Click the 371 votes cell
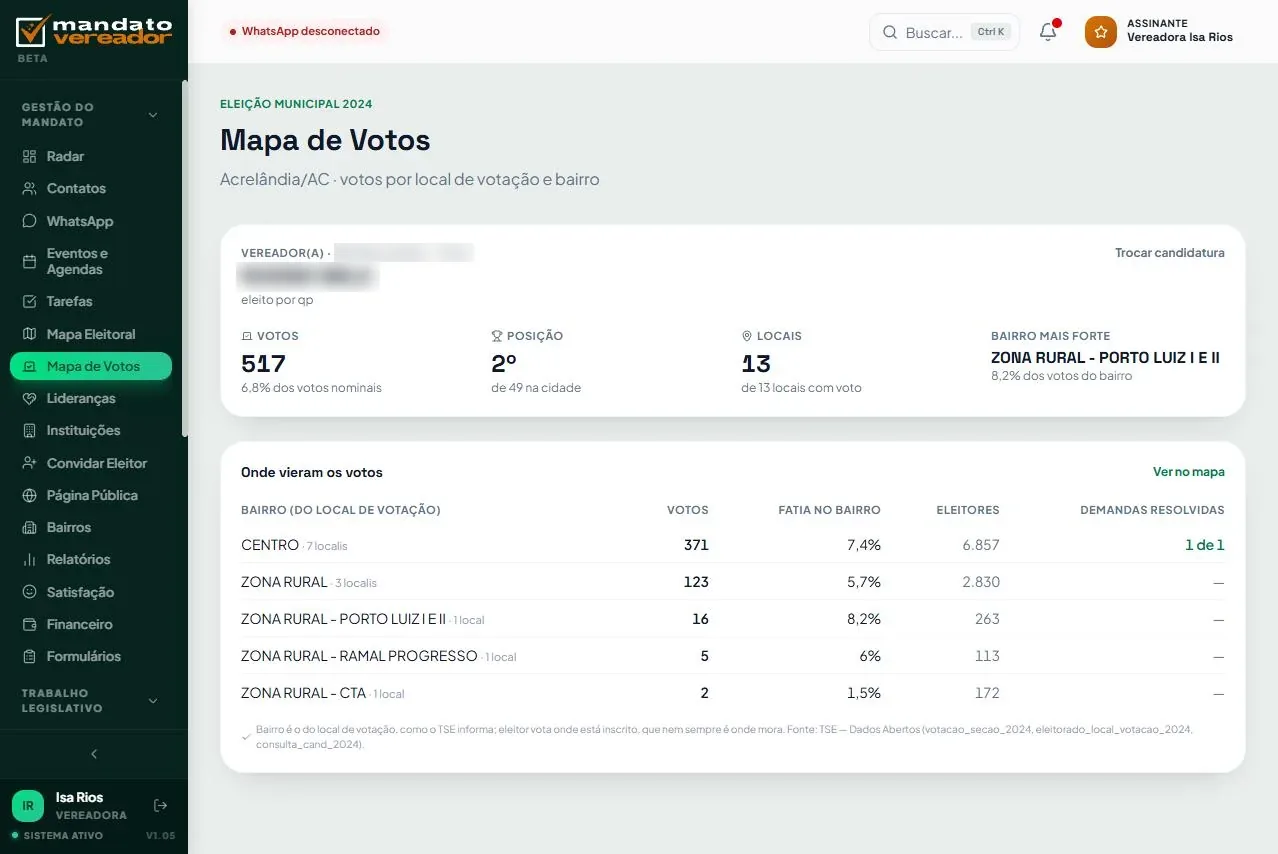Screen dimensions: 1278x854 pyautogui.click(x=696, y=545)
